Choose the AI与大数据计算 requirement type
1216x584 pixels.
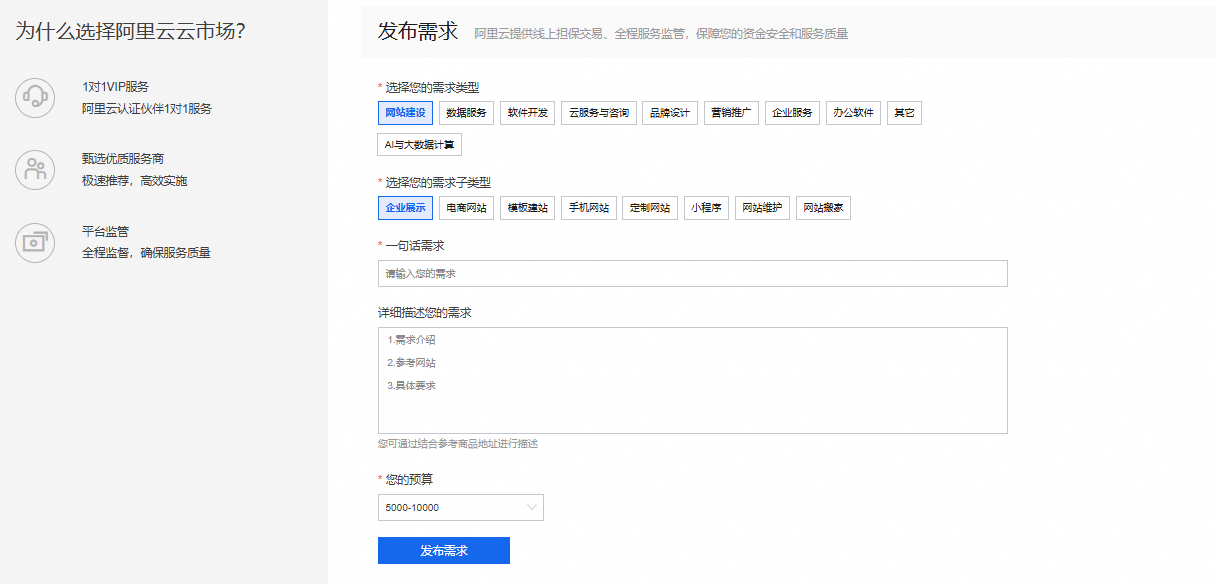(x=420, y=145)
